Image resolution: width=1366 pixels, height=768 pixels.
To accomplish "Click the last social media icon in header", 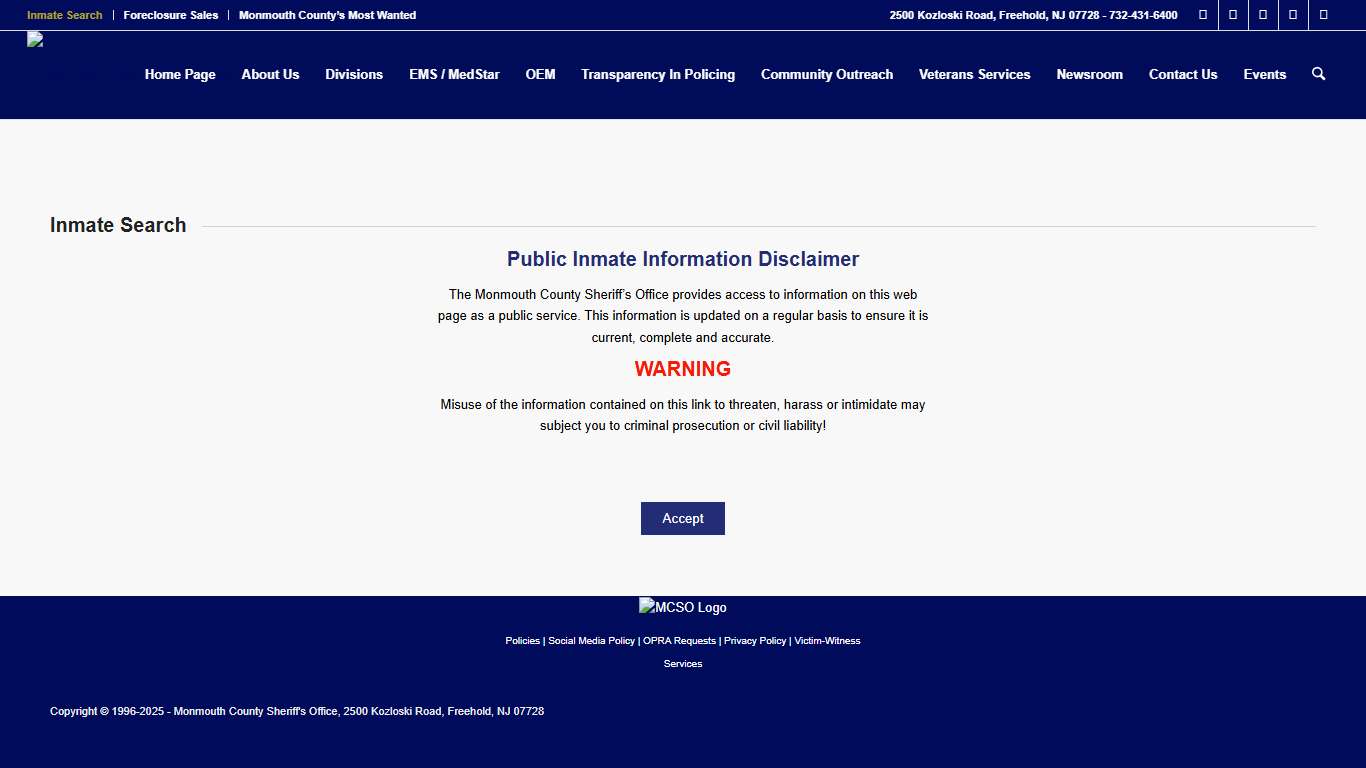I will (x=1322, y=15).
